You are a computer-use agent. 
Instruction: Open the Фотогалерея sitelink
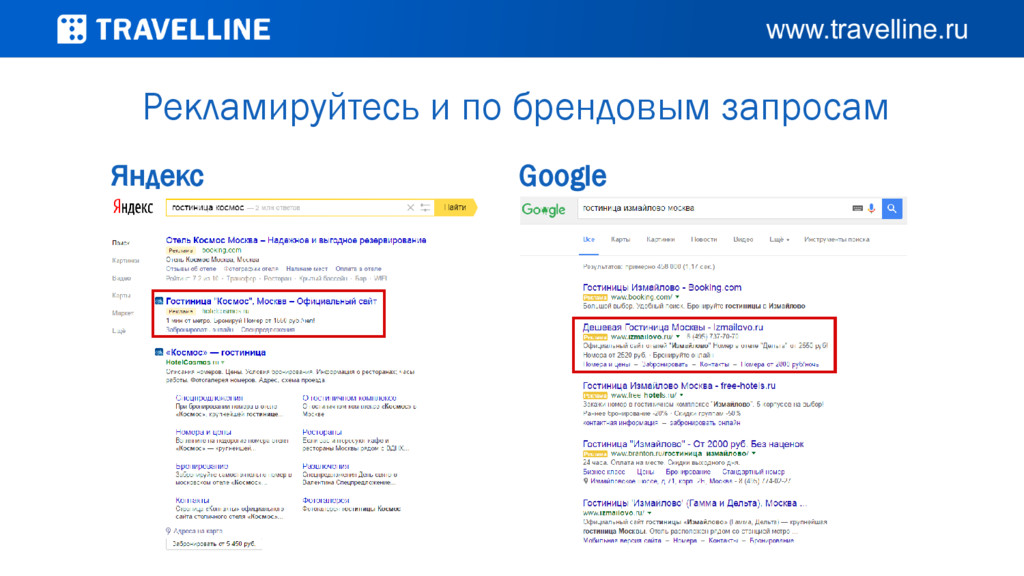pyautogui.click(x=326, y=500)
